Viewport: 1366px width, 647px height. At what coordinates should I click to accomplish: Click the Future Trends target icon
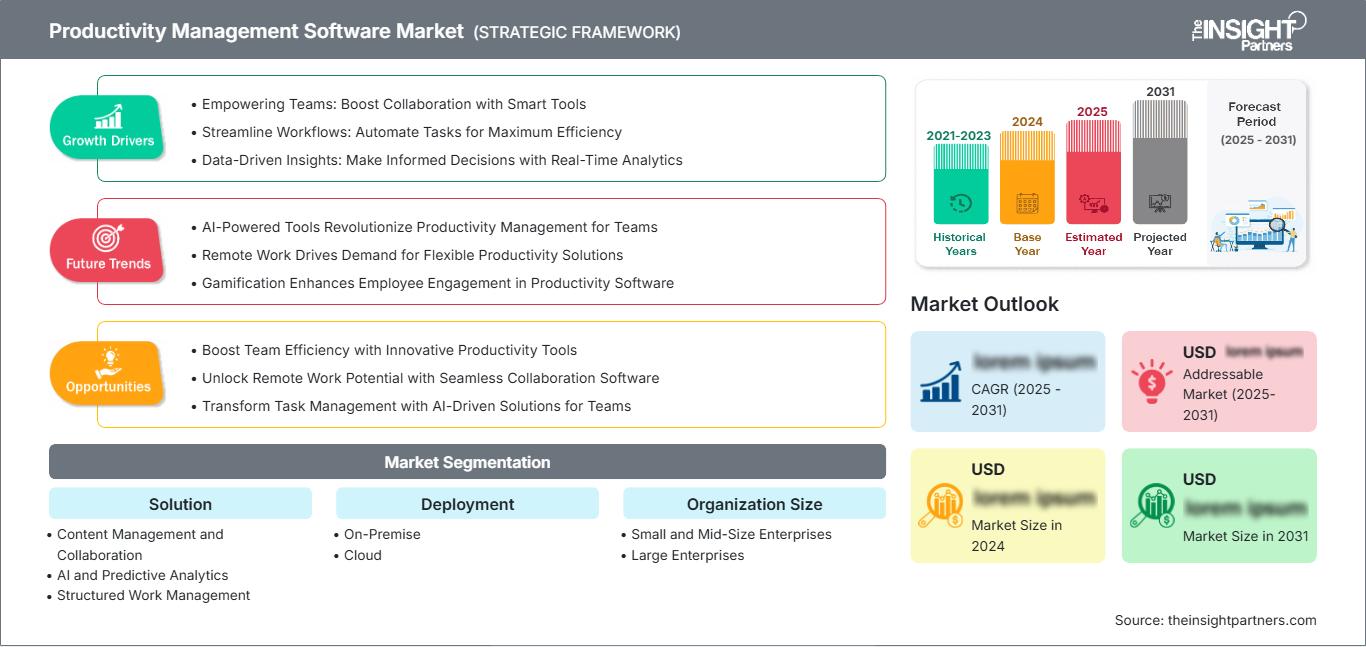click(x=108, y=238)
